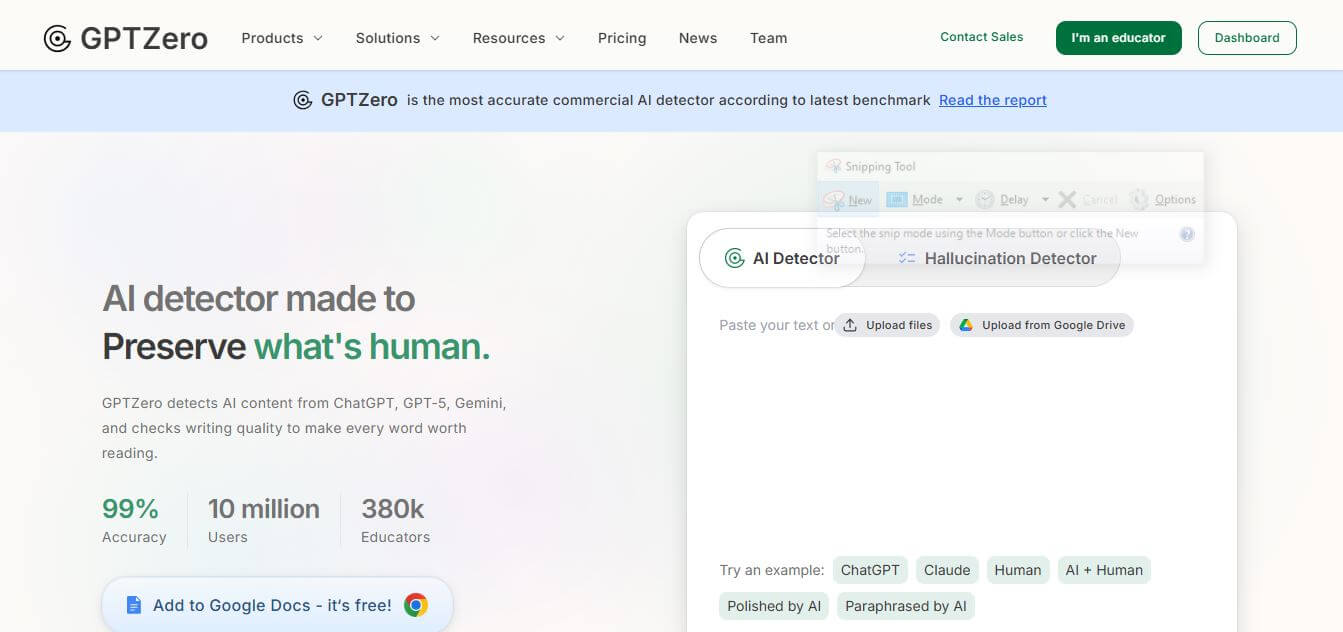Click the upload arrow icon on Upload files
The image size is (1343, 632).
(x=849, y=324)
